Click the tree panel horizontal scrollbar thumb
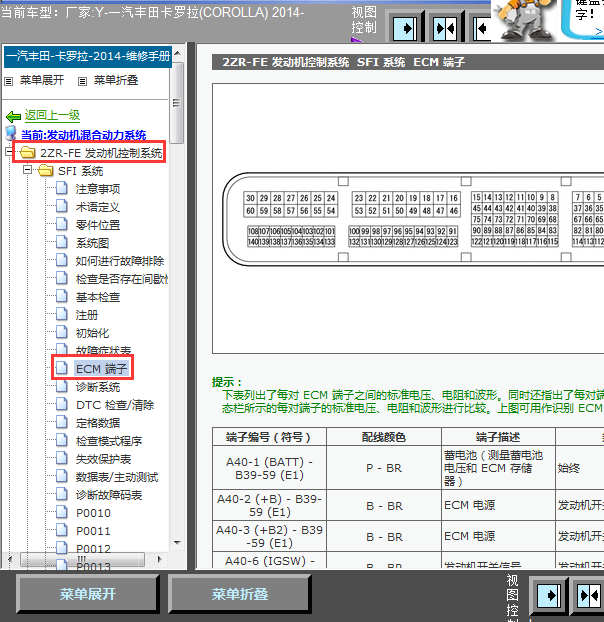 [x=82, y=559]
